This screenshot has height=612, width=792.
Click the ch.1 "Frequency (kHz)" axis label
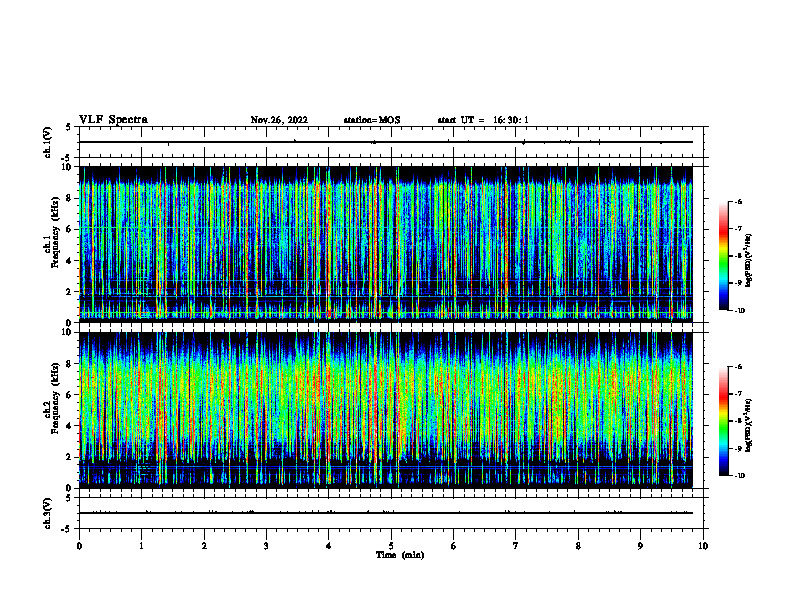point(55,232)
